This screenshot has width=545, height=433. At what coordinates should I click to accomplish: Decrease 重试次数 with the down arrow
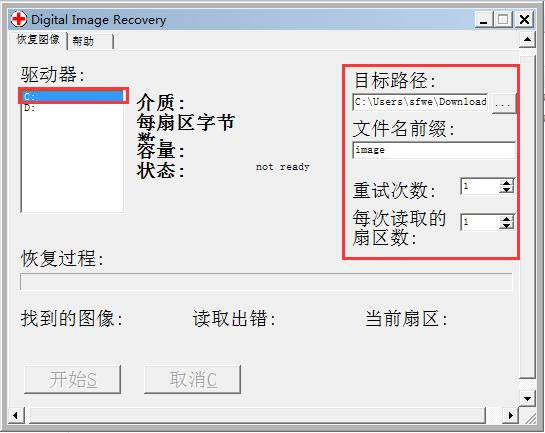pos(506,190)
